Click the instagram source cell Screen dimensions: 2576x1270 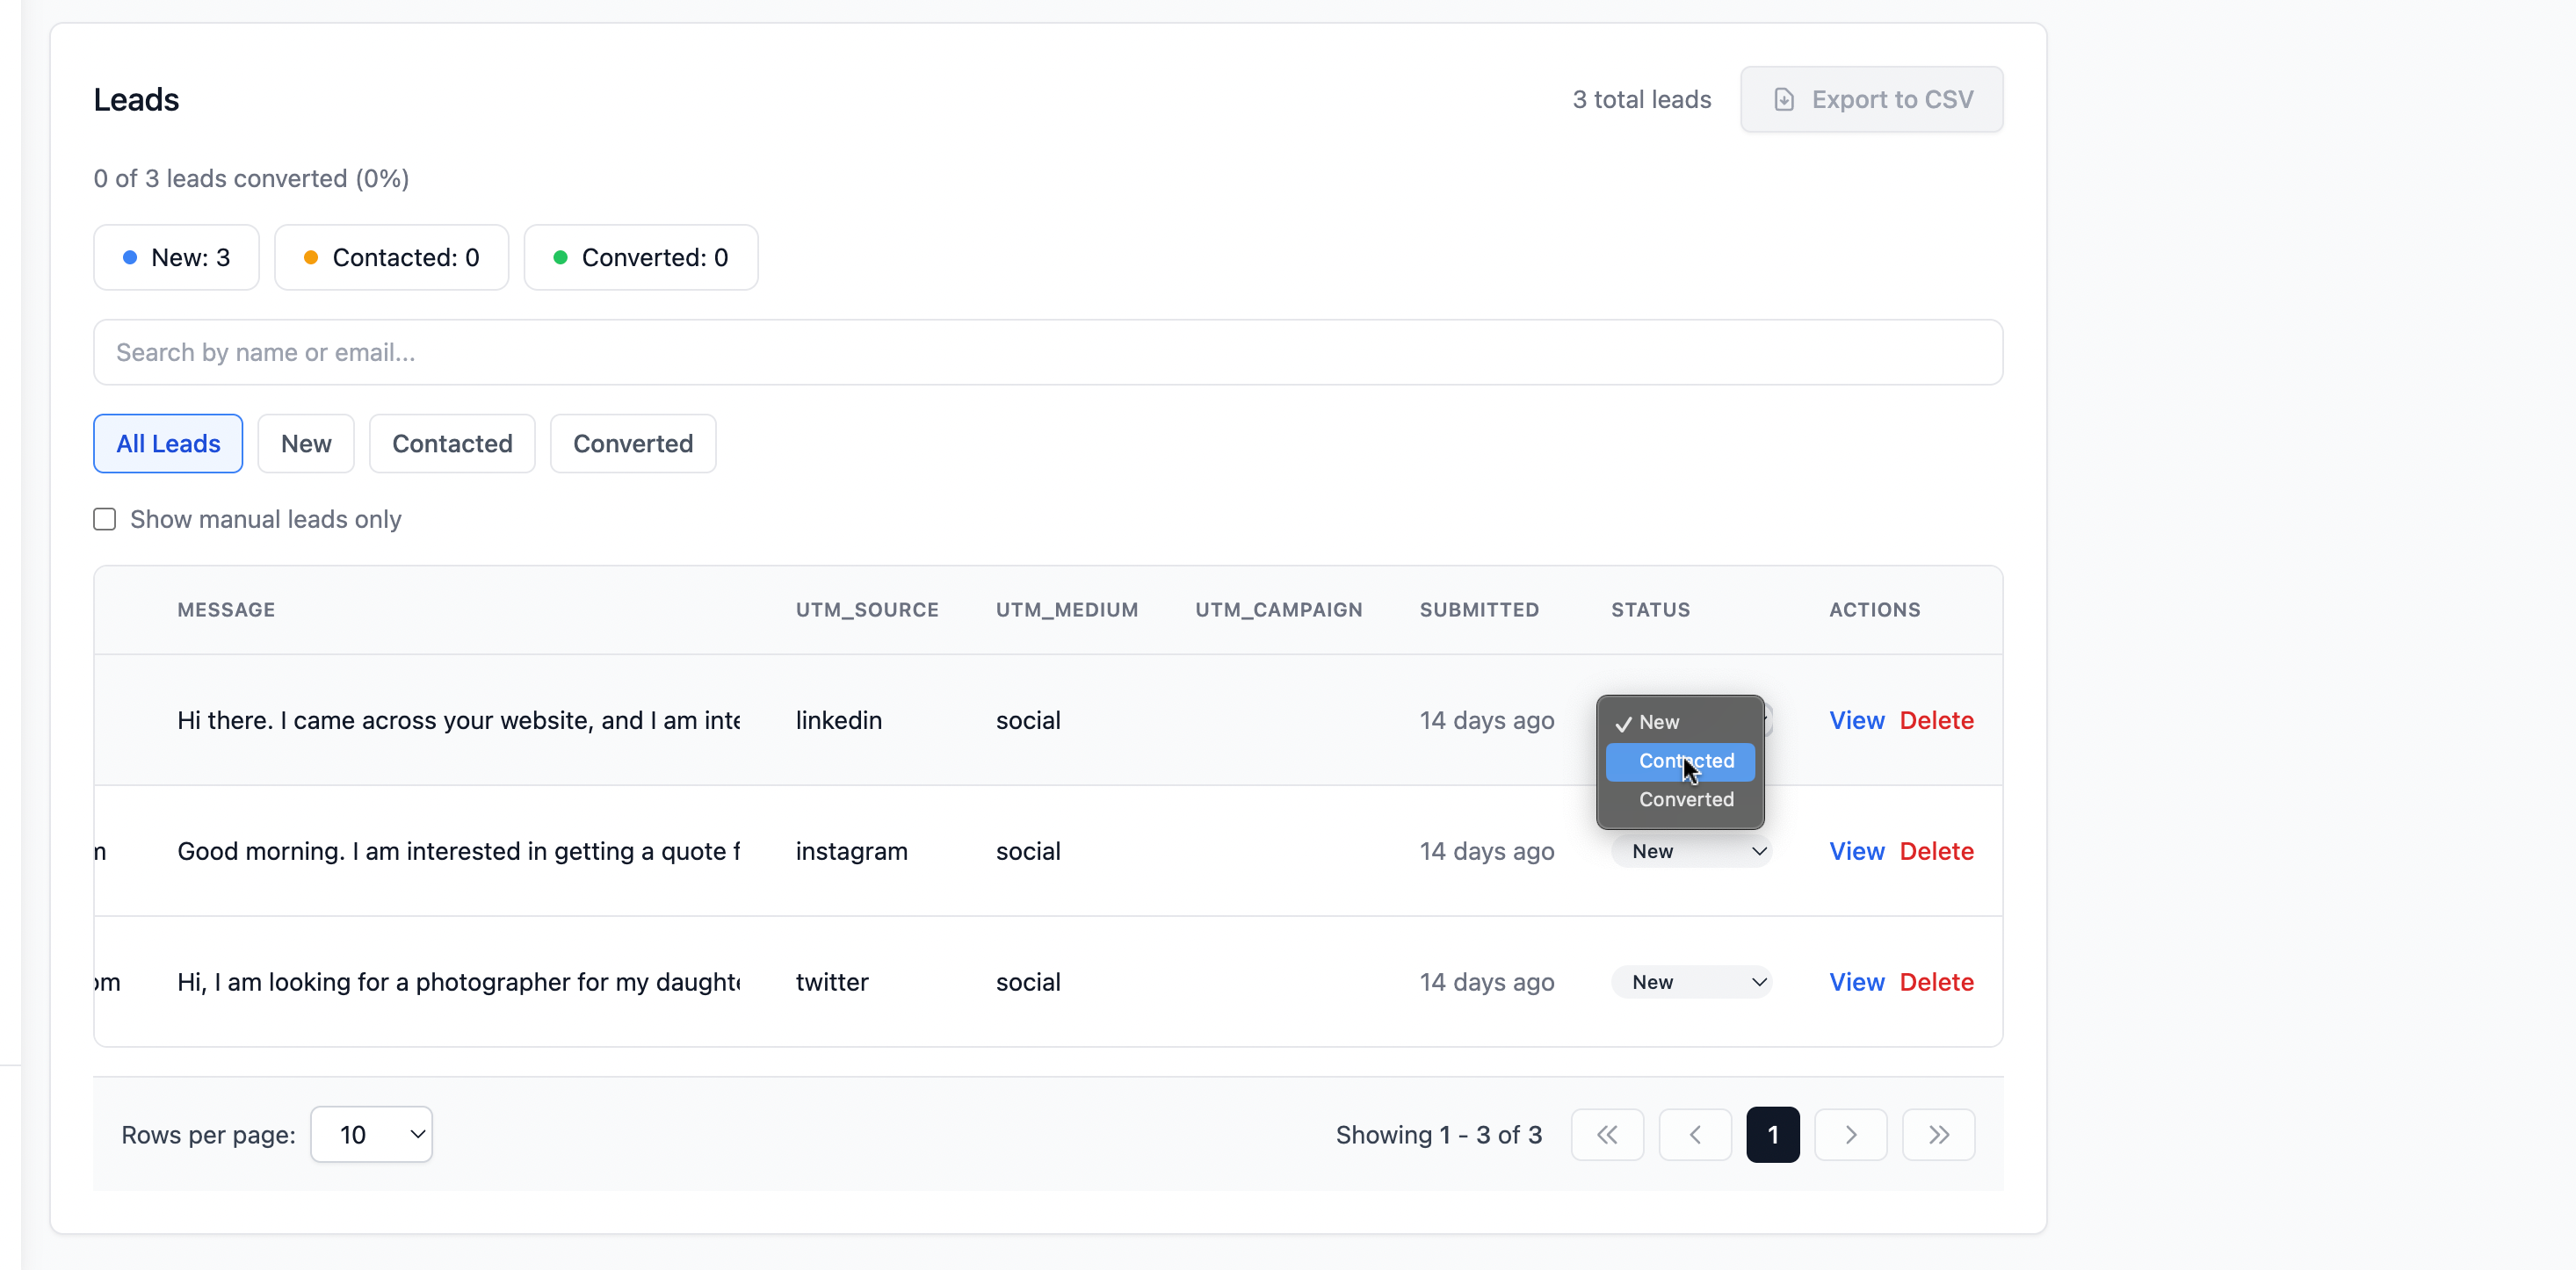click(x=852, y=851)
